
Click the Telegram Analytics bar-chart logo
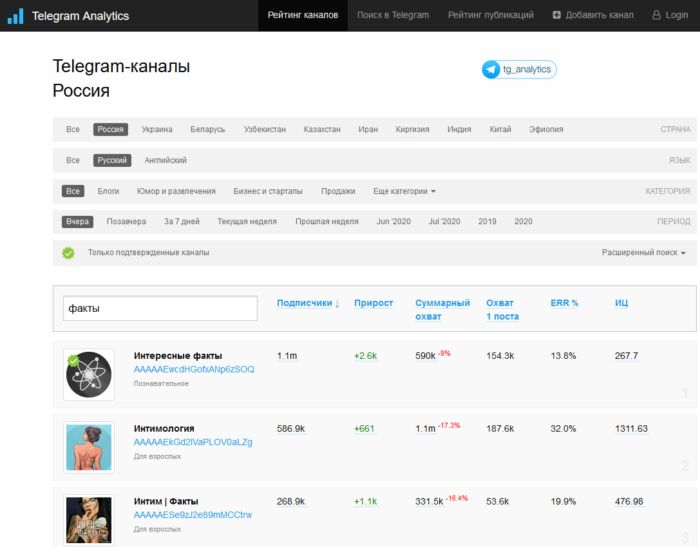(x=16, y=16)
